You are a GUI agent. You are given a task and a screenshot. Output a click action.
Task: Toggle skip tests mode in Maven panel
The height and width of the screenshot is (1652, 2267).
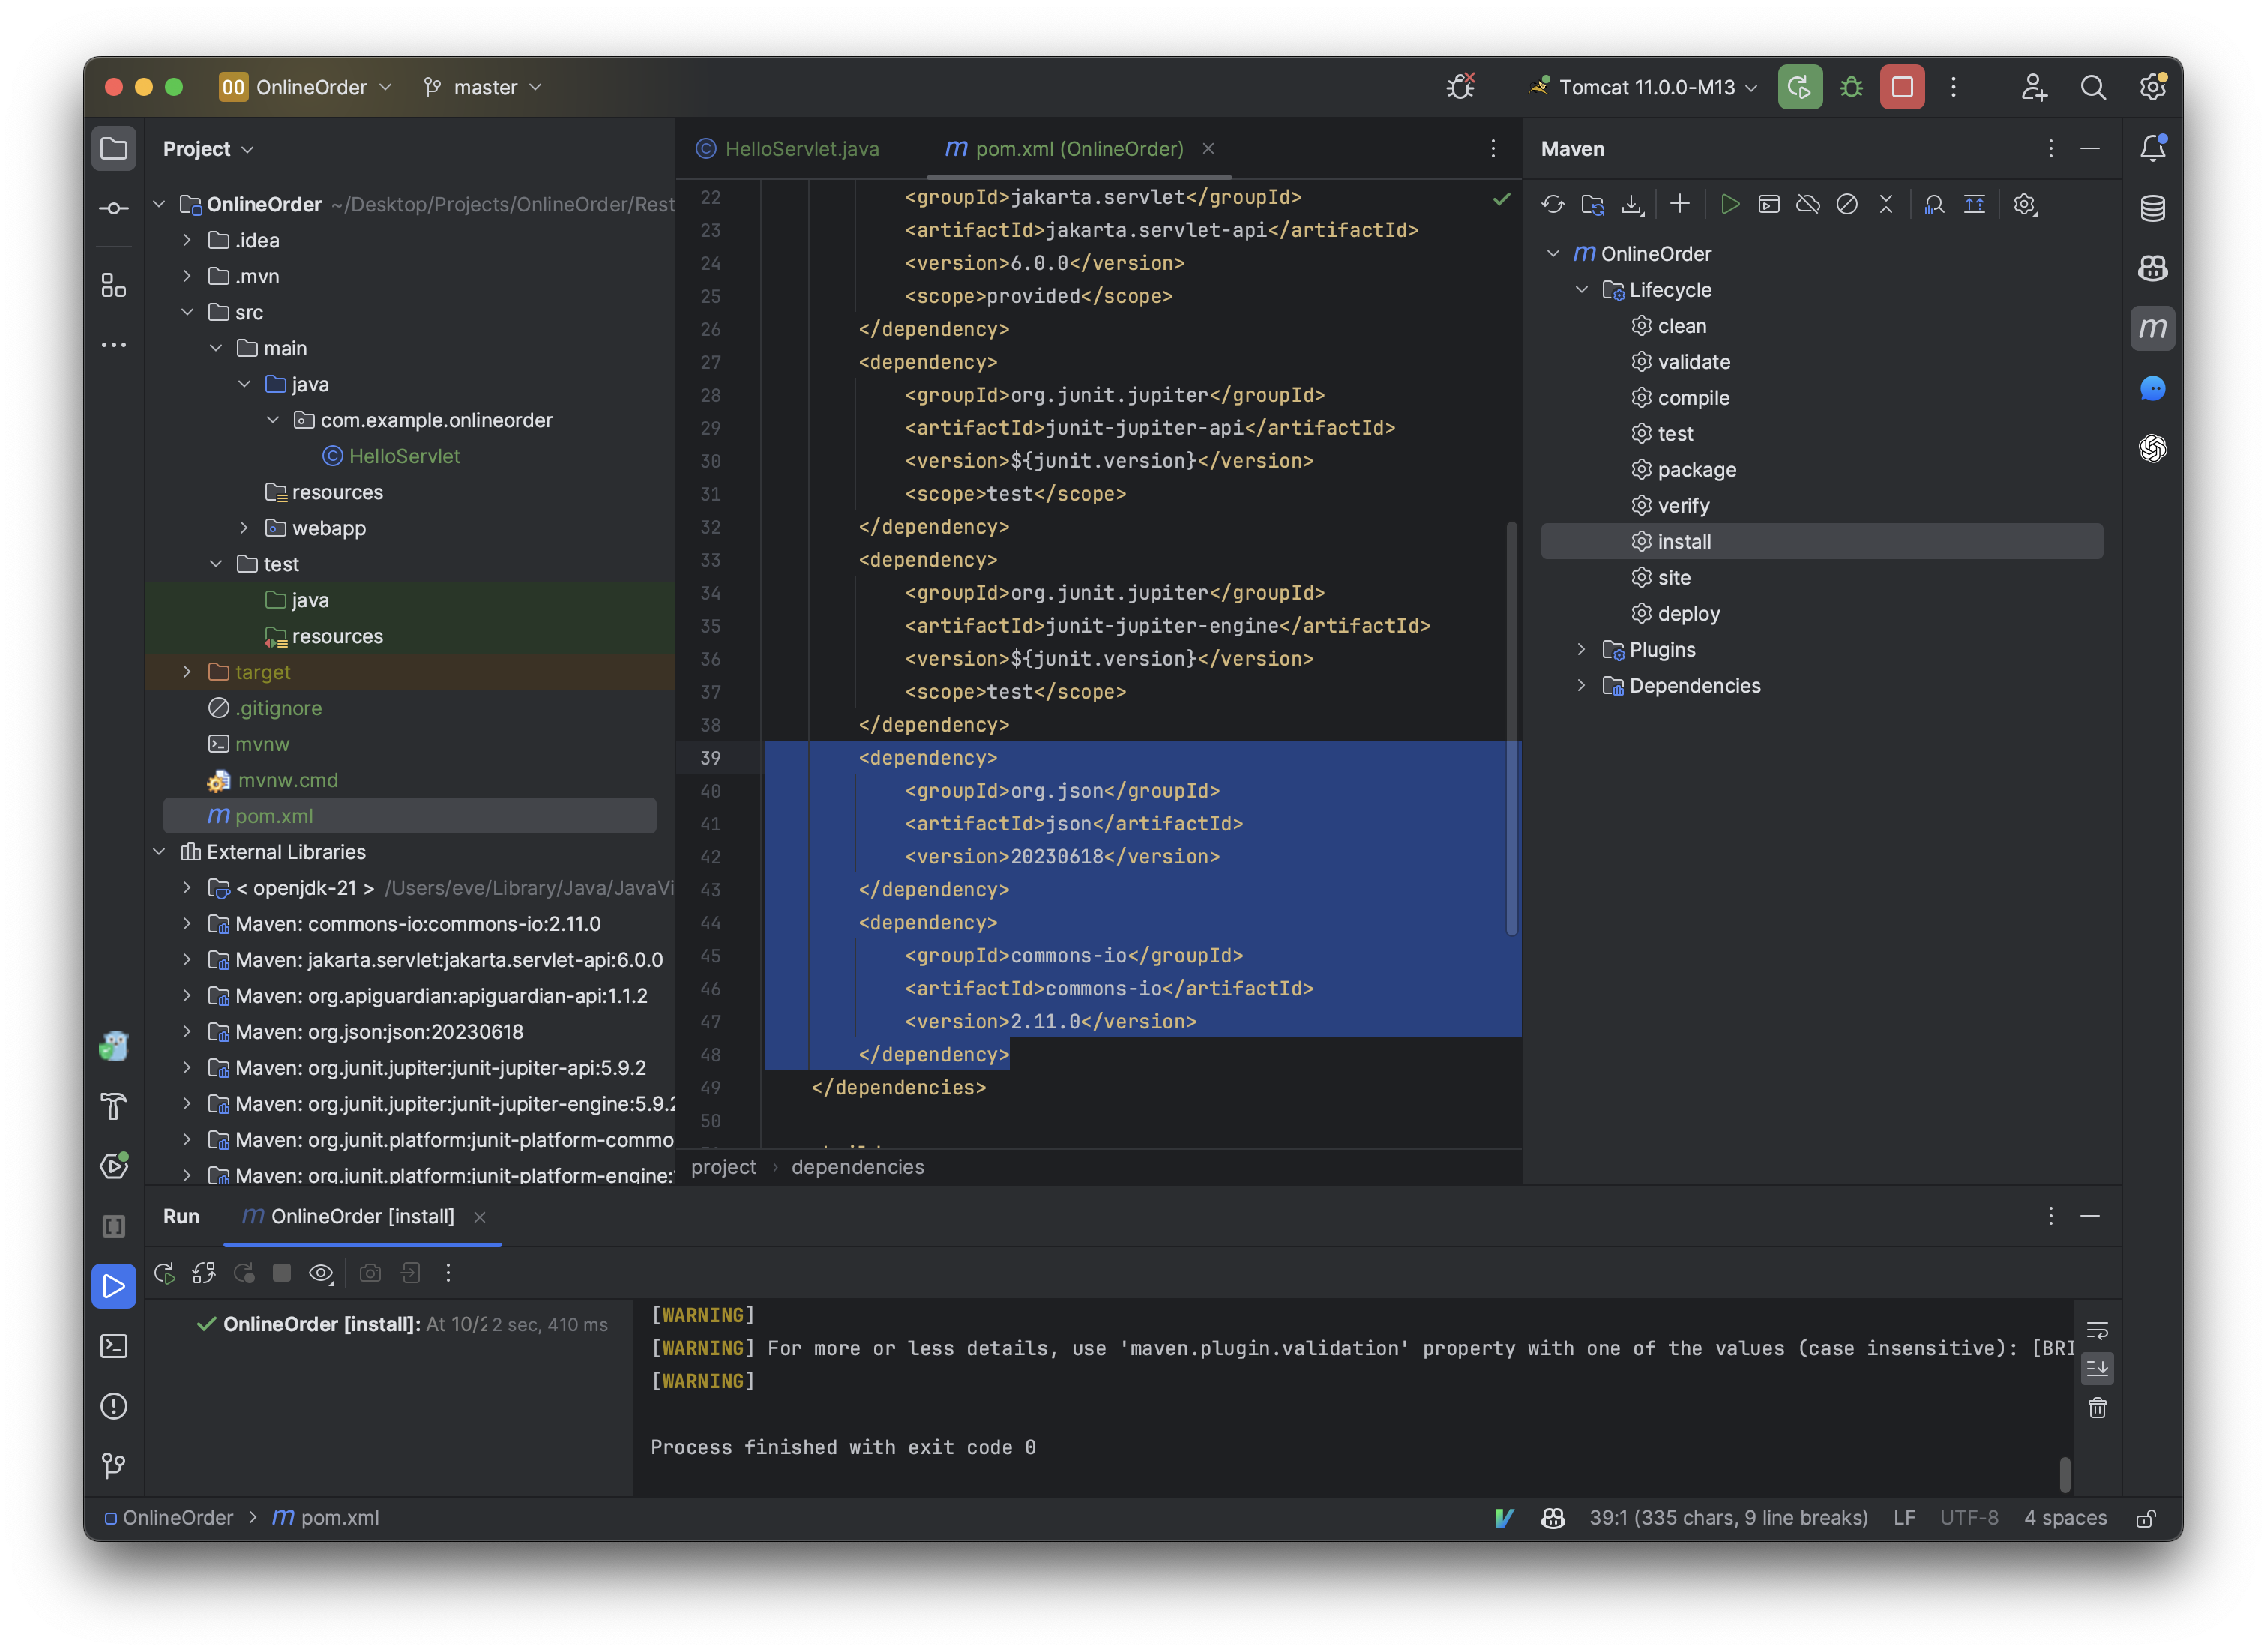[1847, 204]
